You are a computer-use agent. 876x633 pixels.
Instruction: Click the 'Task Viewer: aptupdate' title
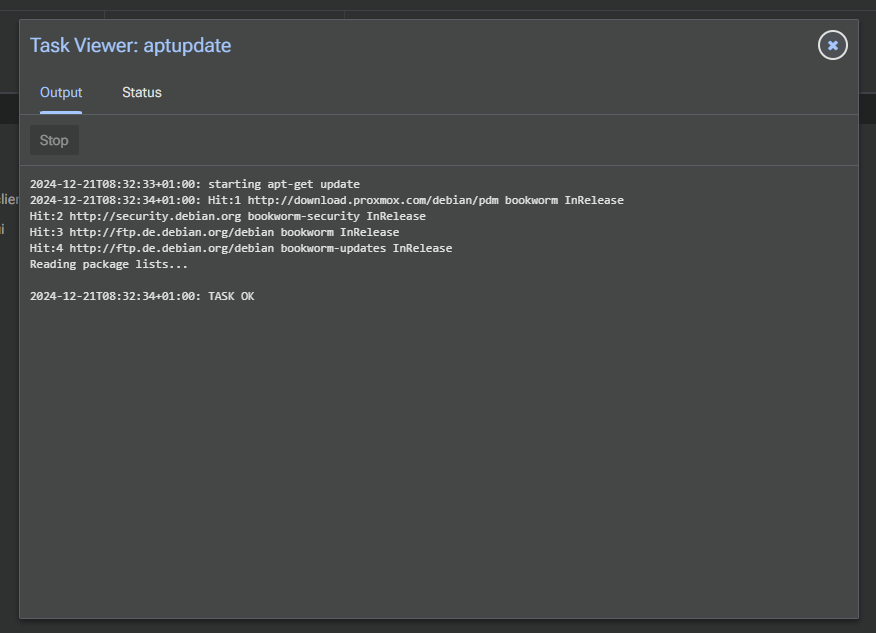tap(130, 45)
